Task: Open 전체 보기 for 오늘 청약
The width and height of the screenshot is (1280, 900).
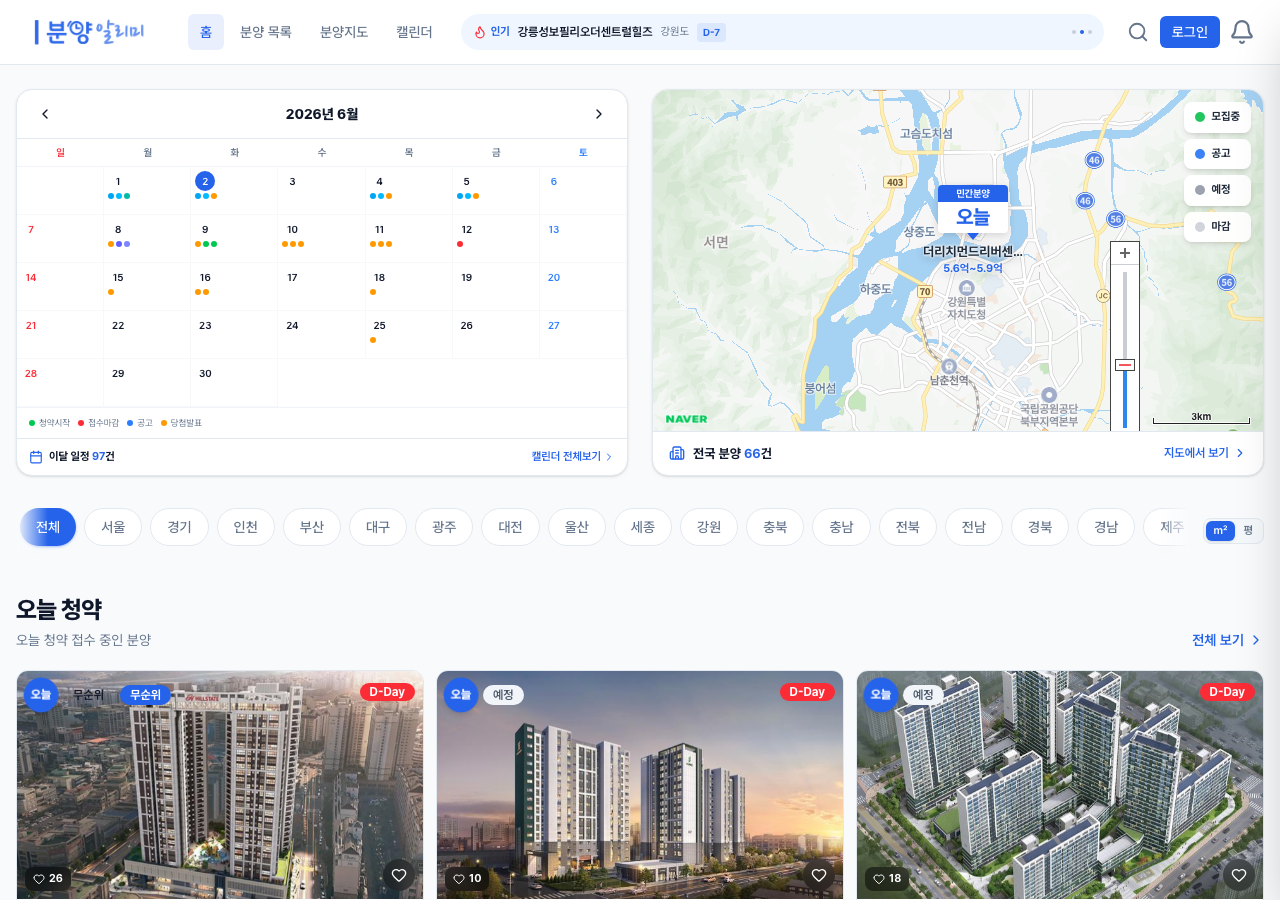Action: pyautogui.click(x=1226, y=640)
